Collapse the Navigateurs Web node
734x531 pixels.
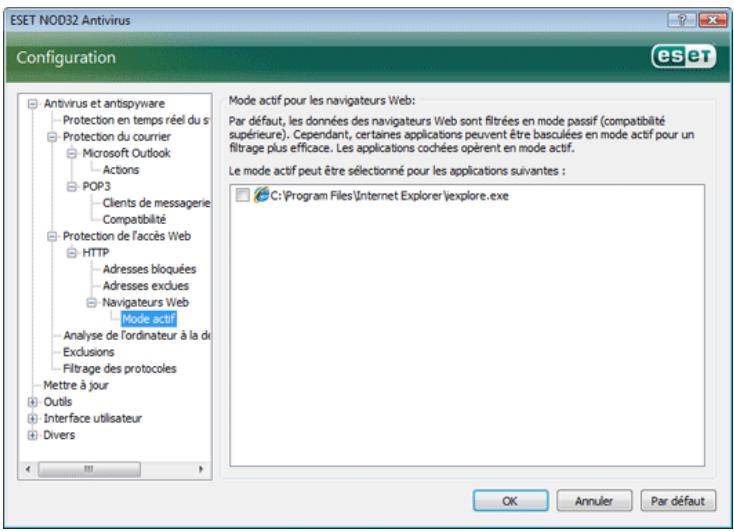(x=91, y=302)
